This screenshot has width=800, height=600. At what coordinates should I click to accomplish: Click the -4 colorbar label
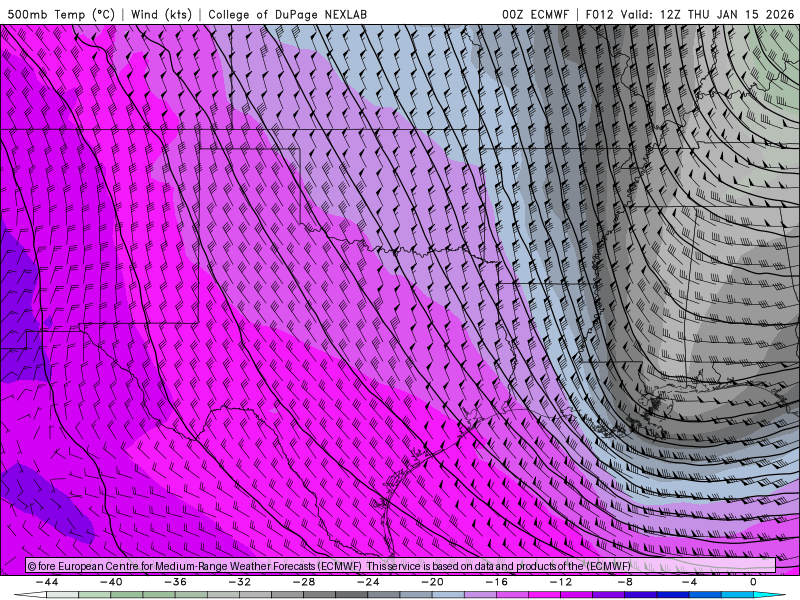click(689, 582)
